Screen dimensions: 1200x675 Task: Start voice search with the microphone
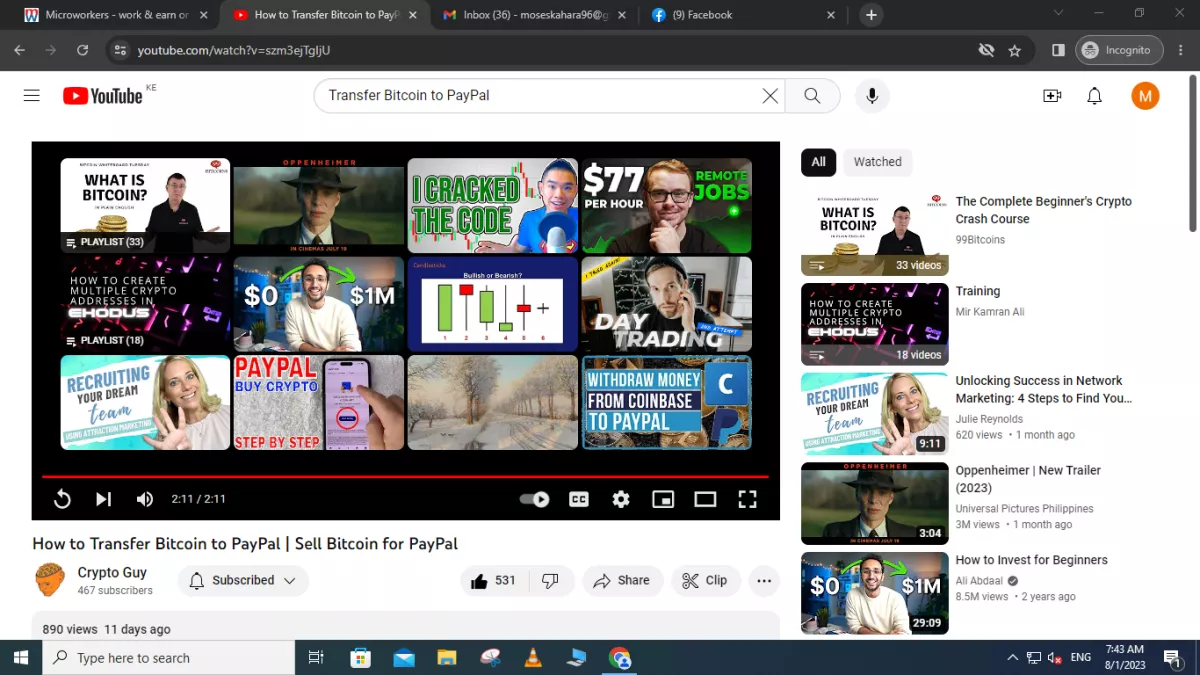click(x=872, y=96)
